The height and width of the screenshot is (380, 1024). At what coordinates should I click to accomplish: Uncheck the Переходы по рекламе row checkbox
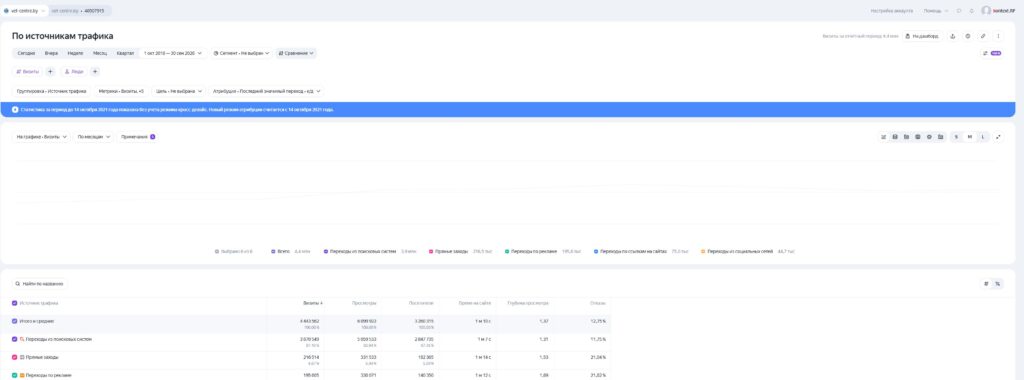tap(14, 375)
